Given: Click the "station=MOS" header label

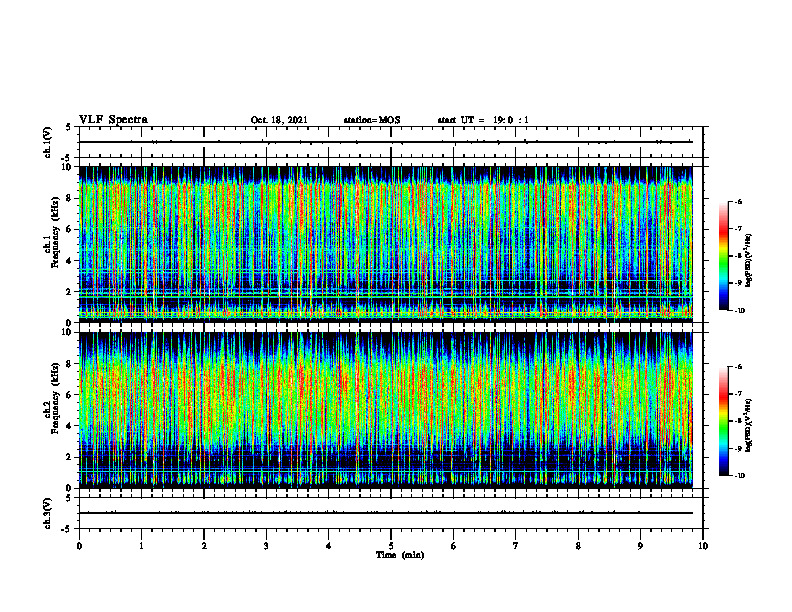Looking at the screenshot, I should coord(372,120).
